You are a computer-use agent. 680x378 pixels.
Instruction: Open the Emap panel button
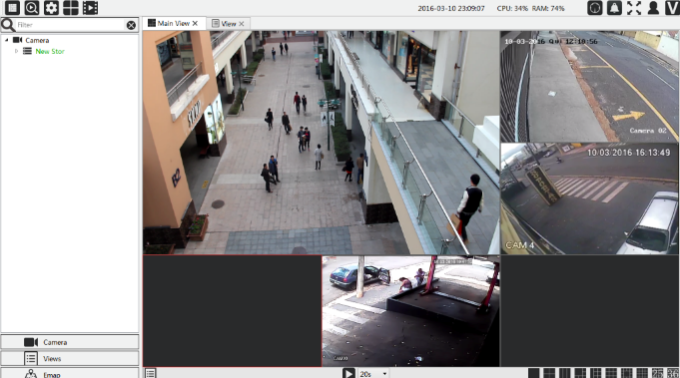(x=70, y=373)
